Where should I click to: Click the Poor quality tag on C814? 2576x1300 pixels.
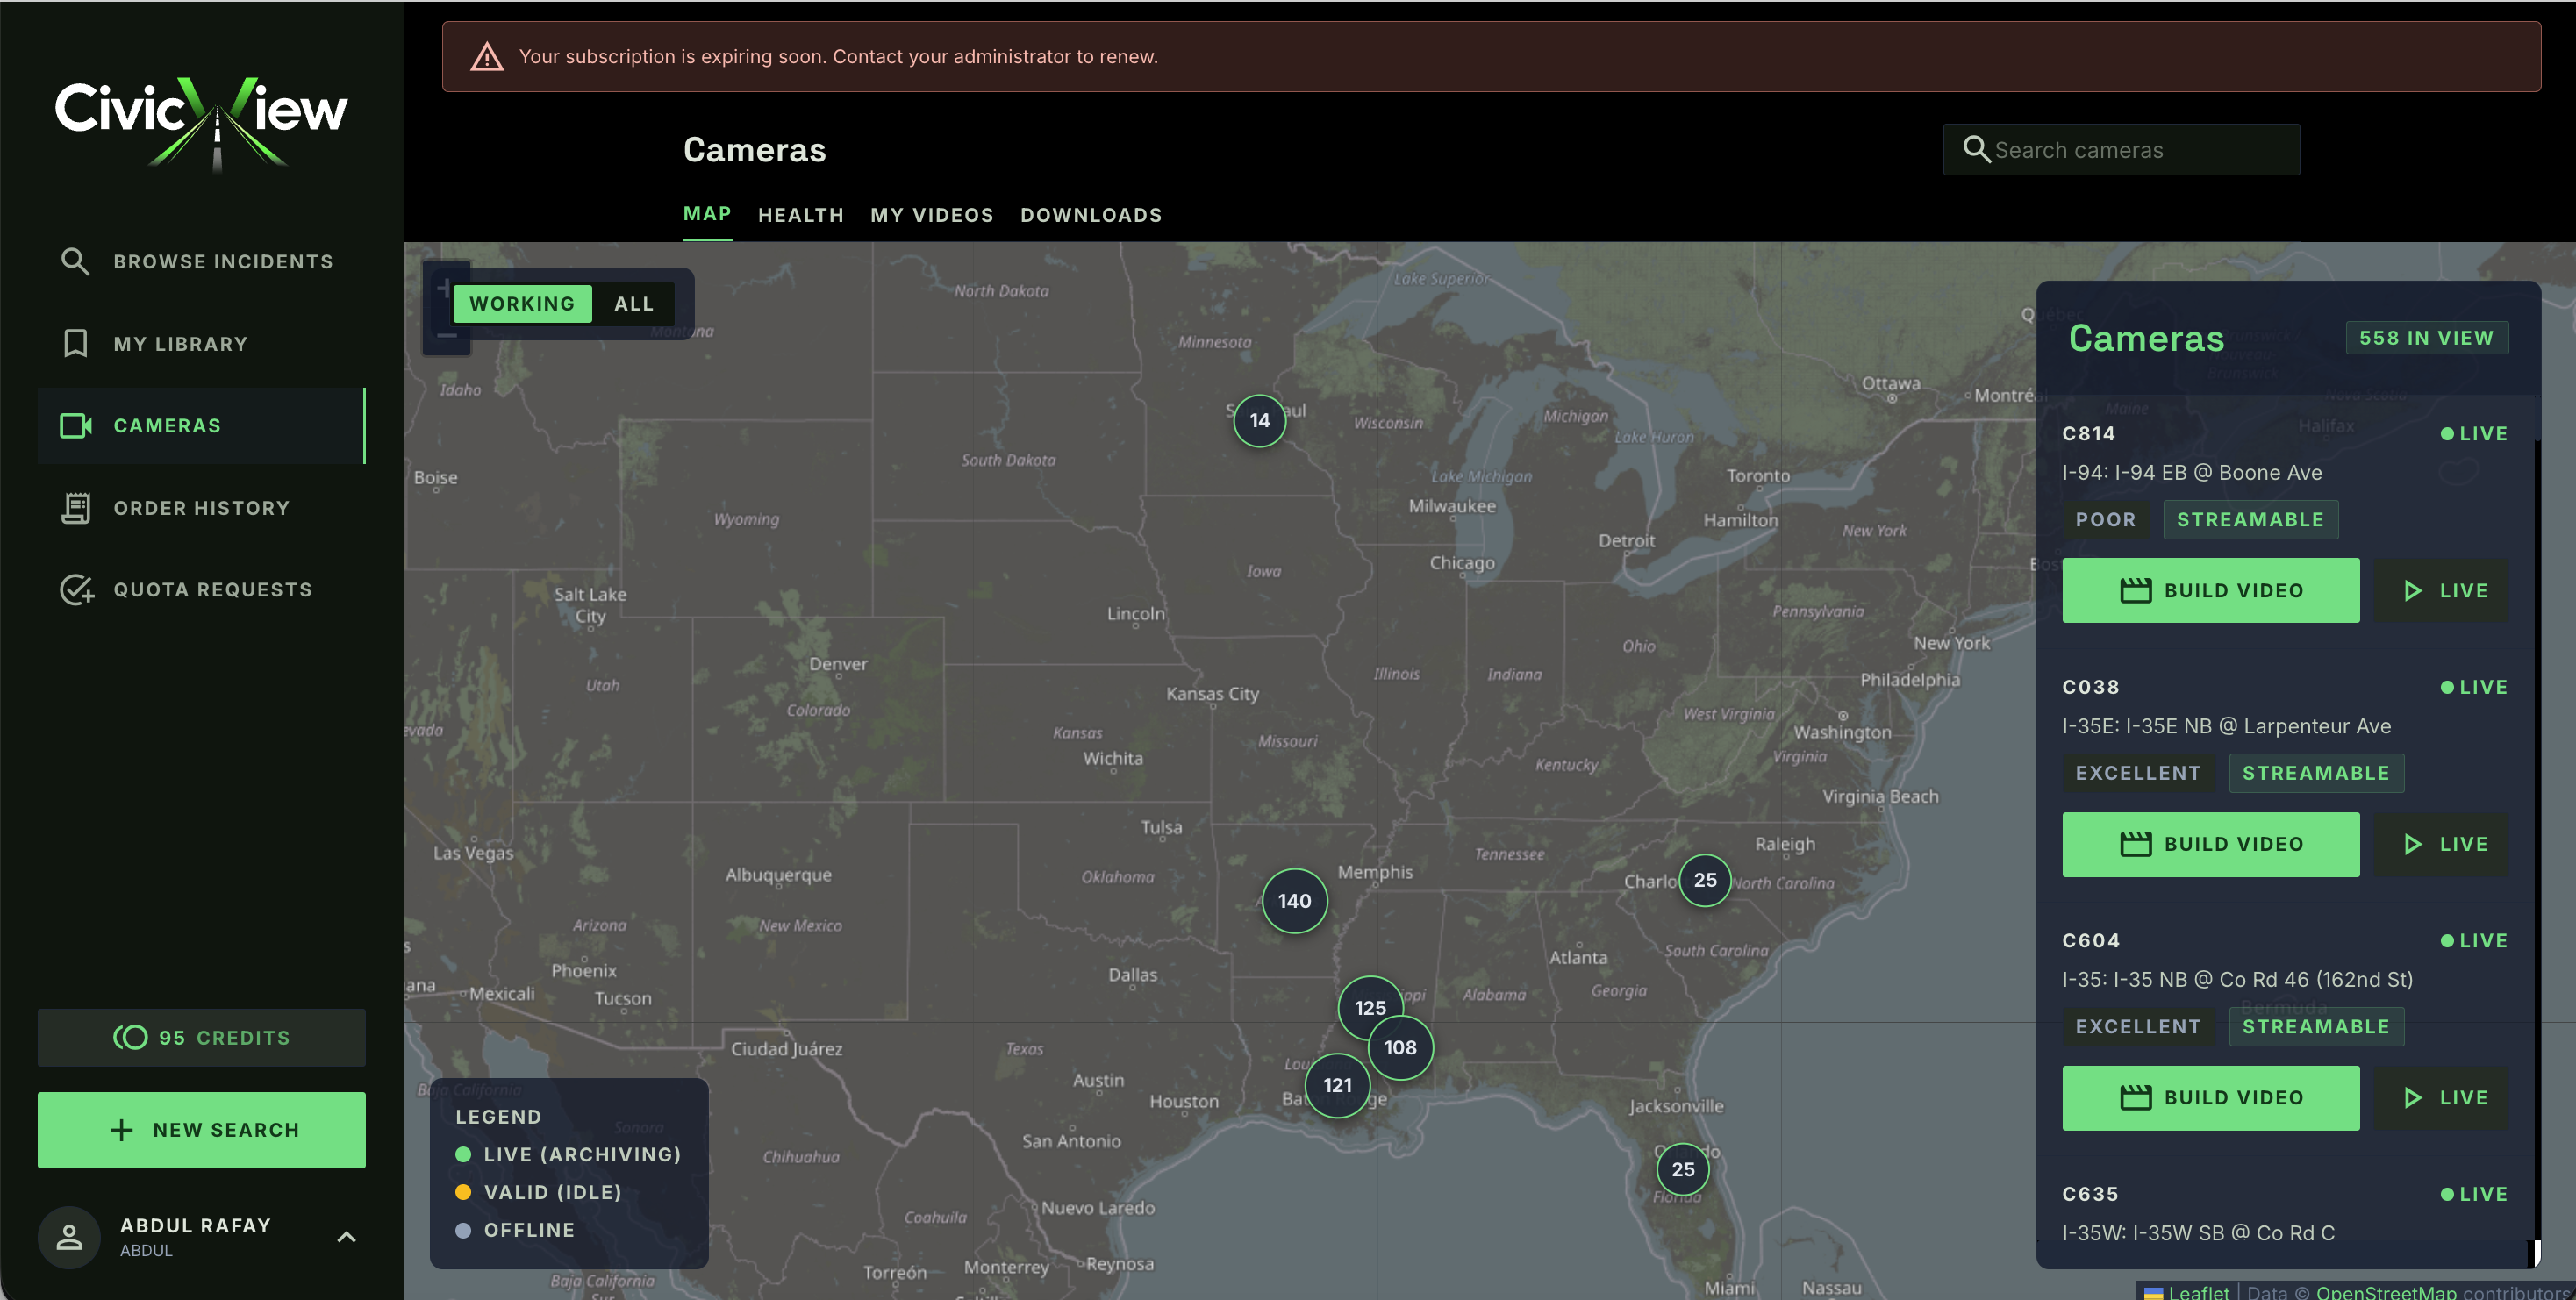(x=2105, y=519)
